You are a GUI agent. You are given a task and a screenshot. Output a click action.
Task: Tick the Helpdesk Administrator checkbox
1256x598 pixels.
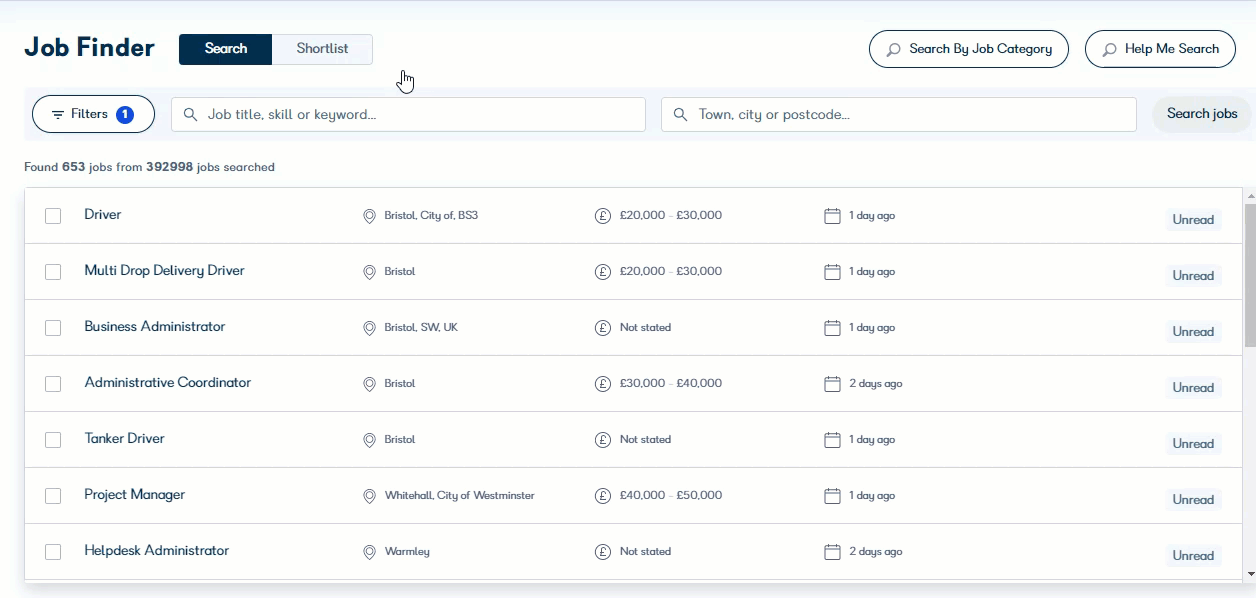click(53, 552)
